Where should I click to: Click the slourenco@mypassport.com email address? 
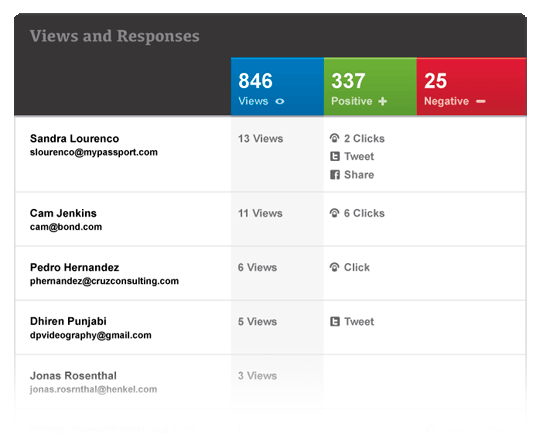tap(94, 152)
